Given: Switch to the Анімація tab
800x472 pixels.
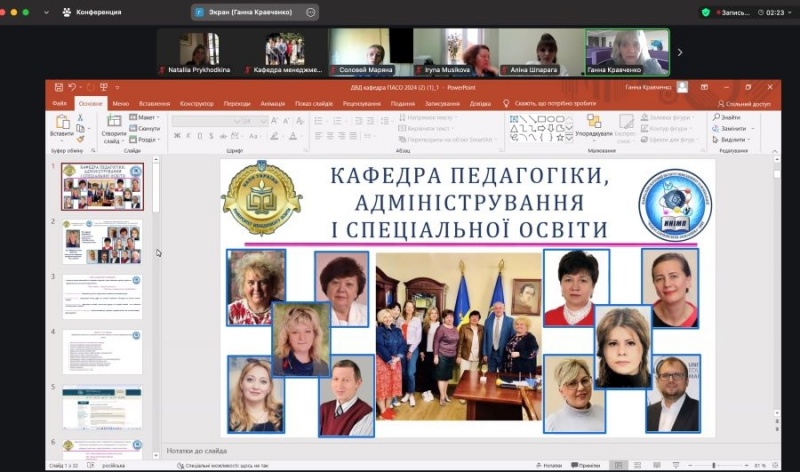Looking at the screenshot, I should point(272,103).
